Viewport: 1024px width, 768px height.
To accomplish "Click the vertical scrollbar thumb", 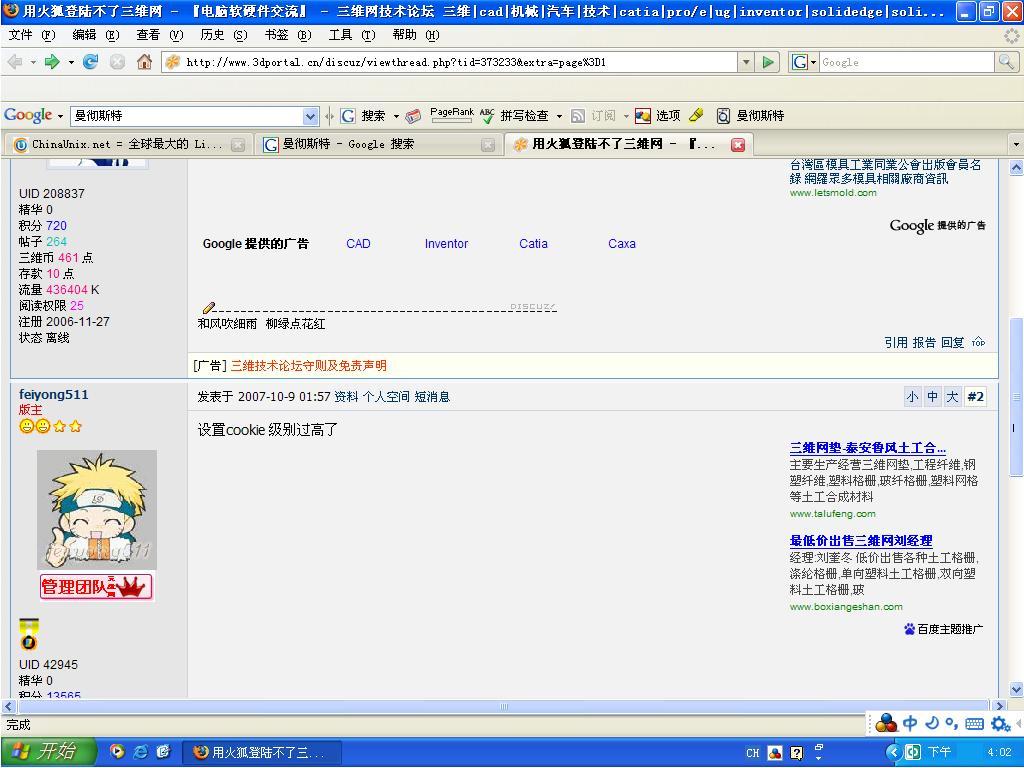I will [x=1016, y=396].
